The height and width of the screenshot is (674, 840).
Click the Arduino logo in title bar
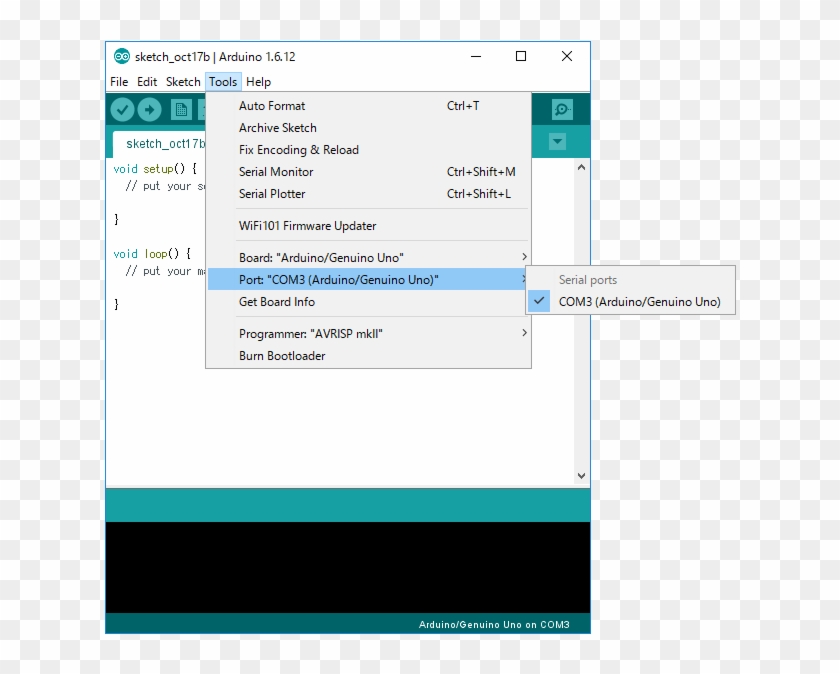(x=122, y=56)
